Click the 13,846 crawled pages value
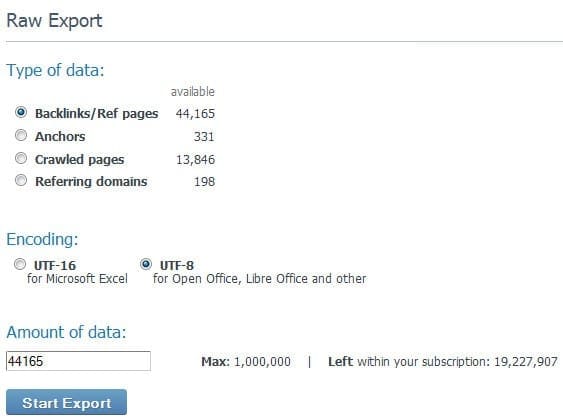The width and height of the screenshot is (563, 419). [195, 159]
